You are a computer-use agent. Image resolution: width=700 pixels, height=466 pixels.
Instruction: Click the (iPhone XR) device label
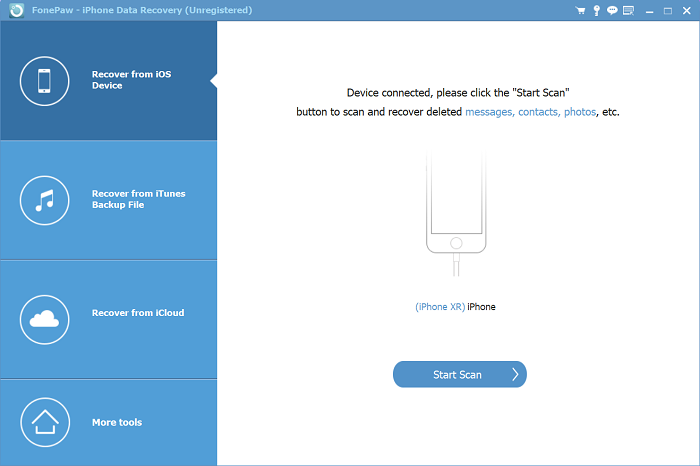[x=440, y=307]
